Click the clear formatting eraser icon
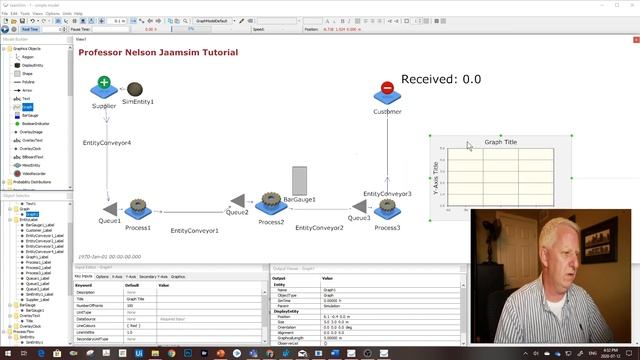 tap(250, 21)
